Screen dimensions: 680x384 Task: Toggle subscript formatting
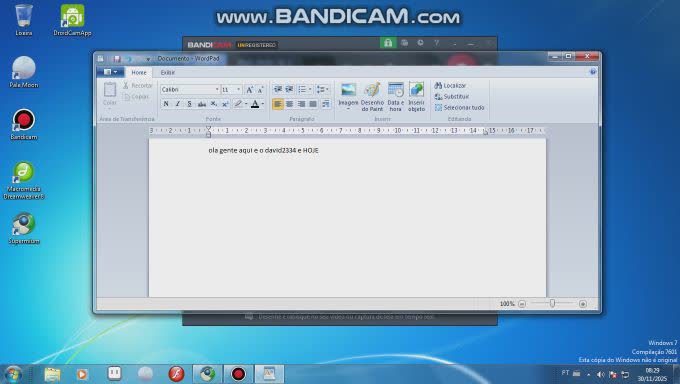pyautogui.click(x=213, y=104)
